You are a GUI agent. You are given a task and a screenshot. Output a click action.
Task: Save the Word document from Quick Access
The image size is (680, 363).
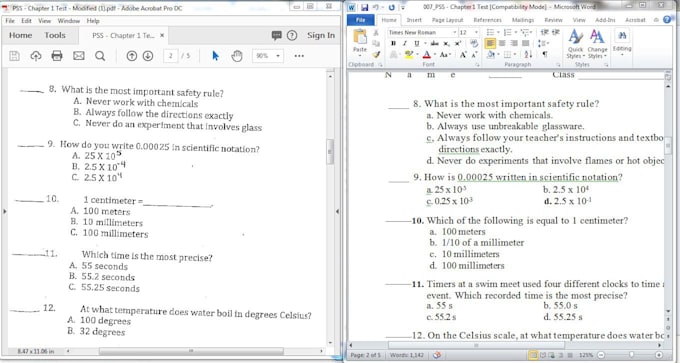point(364,7)
